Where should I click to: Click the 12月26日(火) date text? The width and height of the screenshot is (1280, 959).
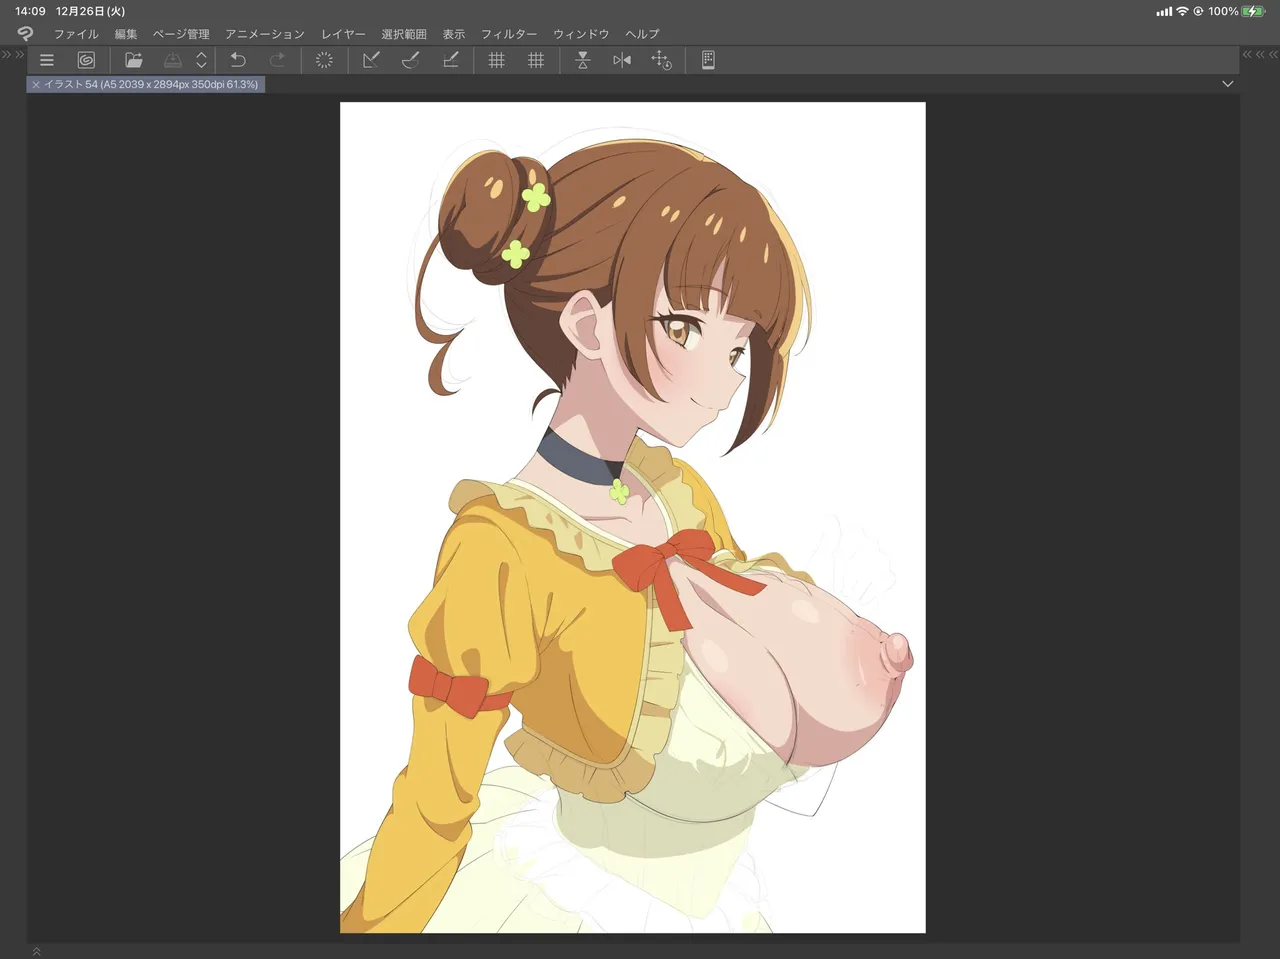tap(91, 11)
